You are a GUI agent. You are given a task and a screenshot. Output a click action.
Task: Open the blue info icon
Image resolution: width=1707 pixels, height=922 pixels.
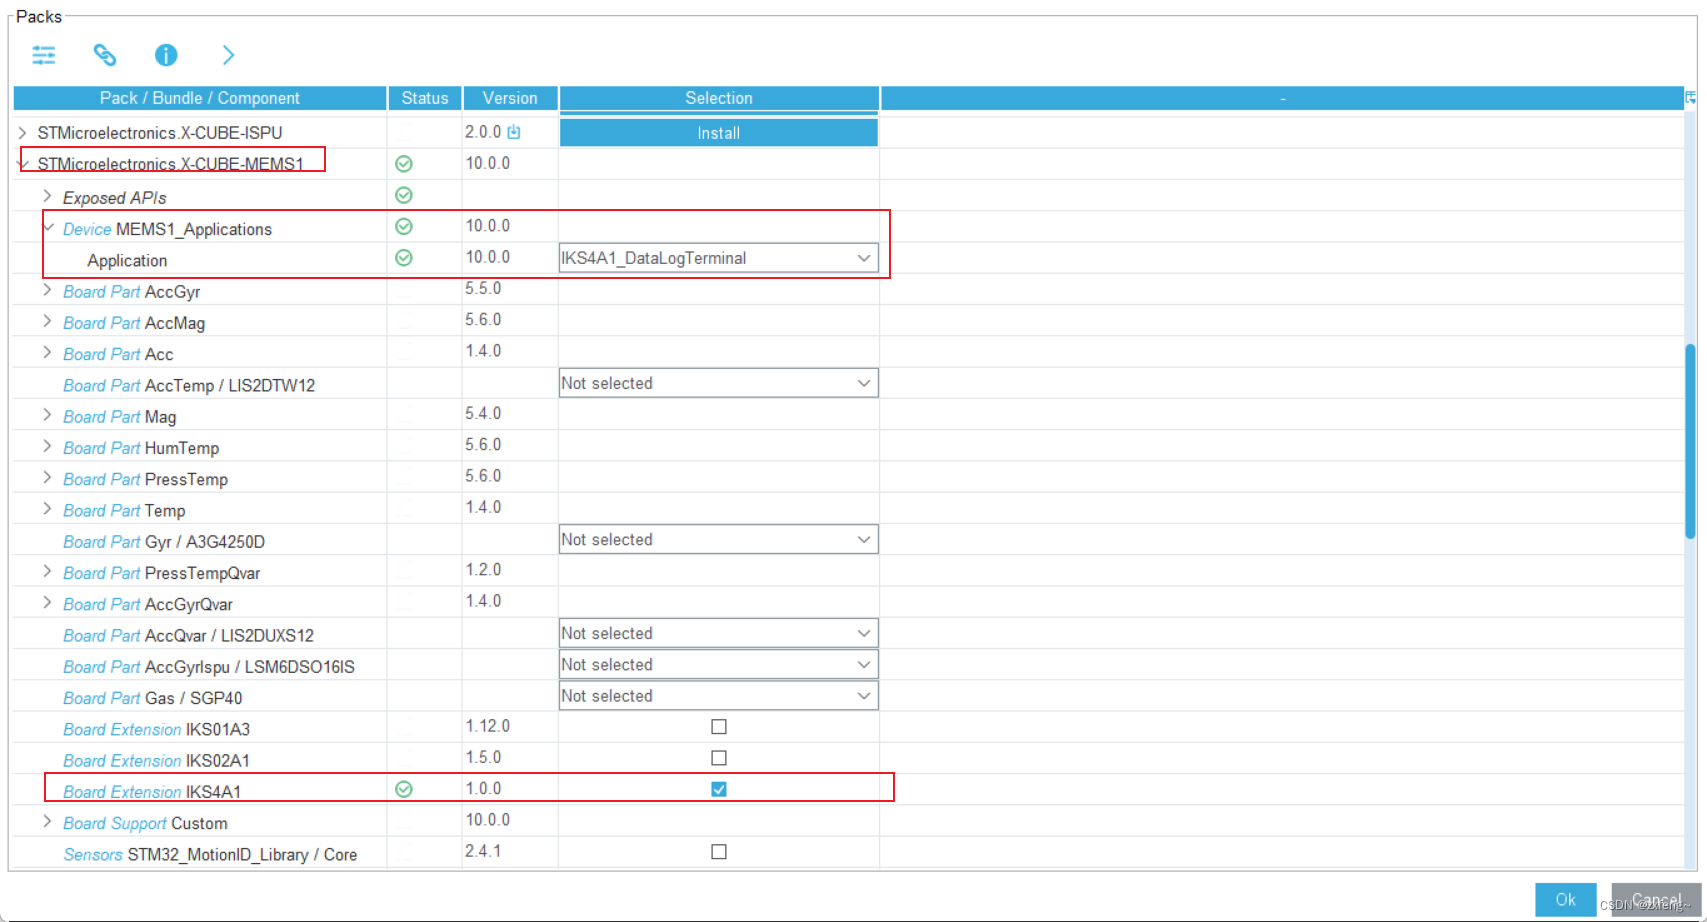pos(166,55)
